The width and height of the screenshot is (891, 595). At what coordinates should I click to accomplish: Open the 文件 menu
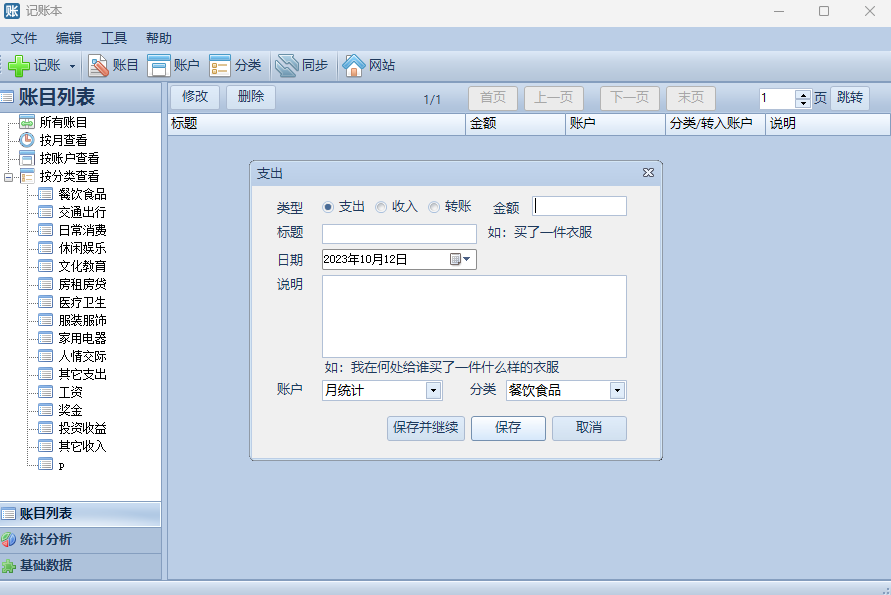[x=24, y=38]
